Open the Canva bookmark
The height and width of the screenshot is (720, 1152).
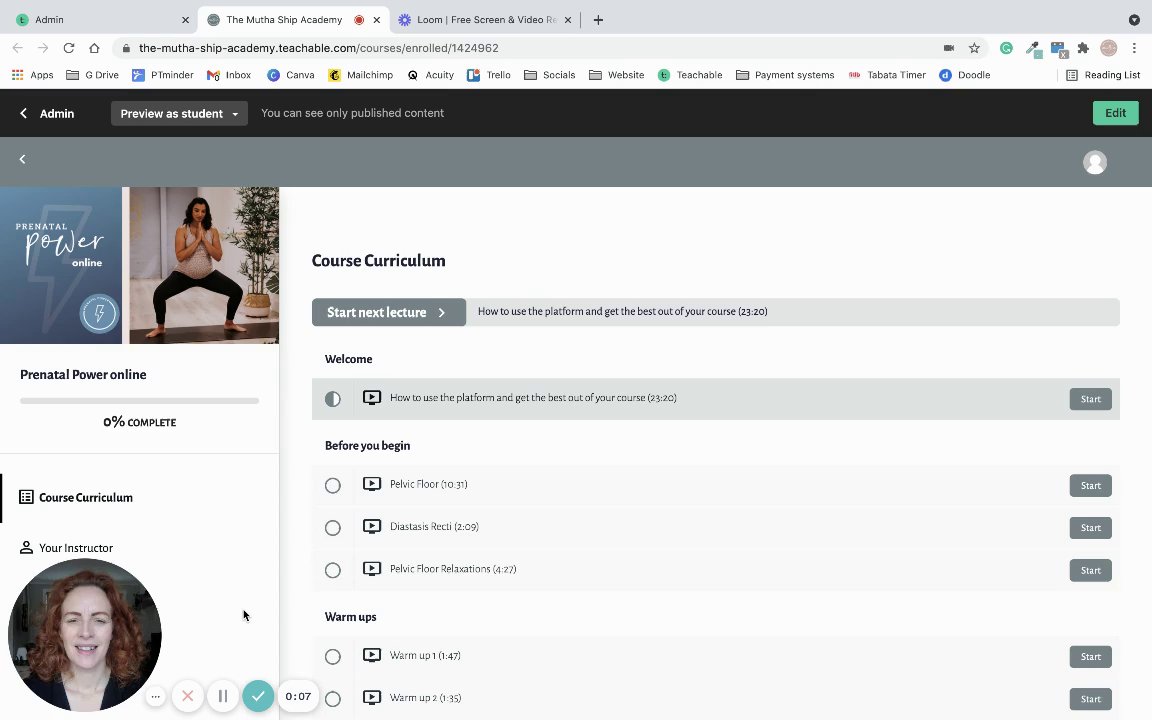[291, 75]
